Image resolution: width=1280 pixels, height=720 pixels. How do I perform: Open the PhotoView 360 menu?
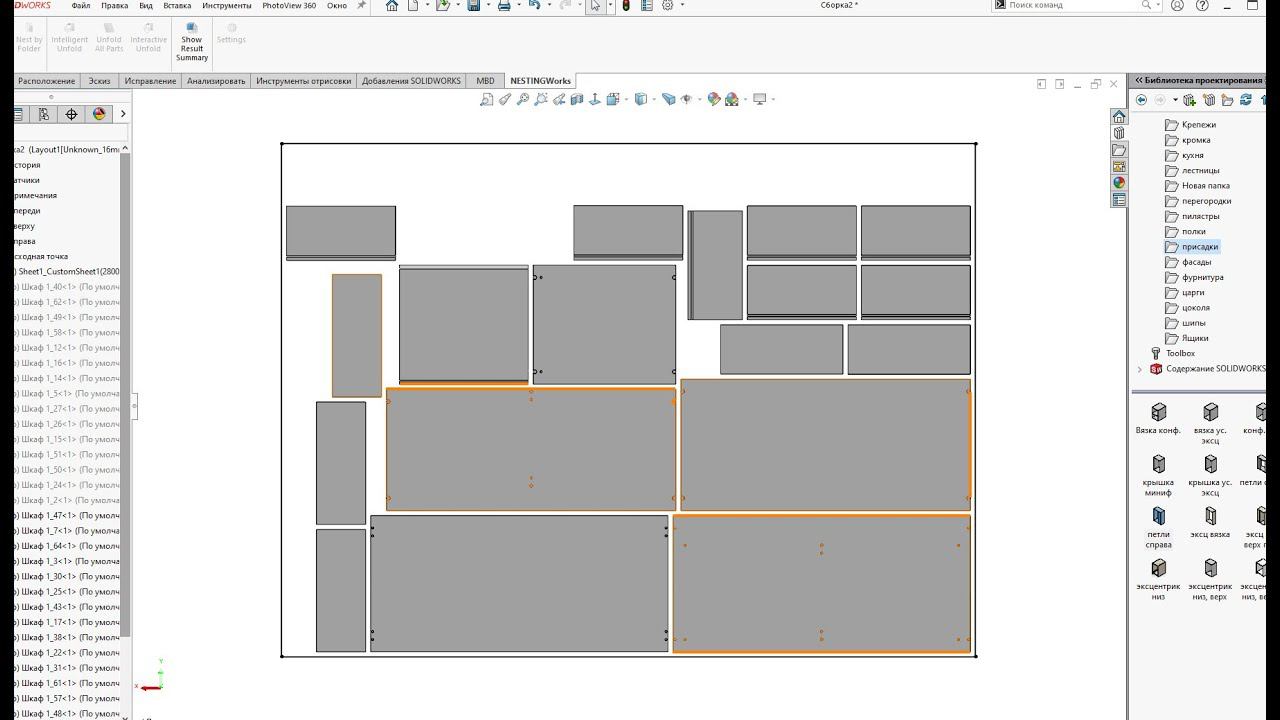[x=289, y=5]
